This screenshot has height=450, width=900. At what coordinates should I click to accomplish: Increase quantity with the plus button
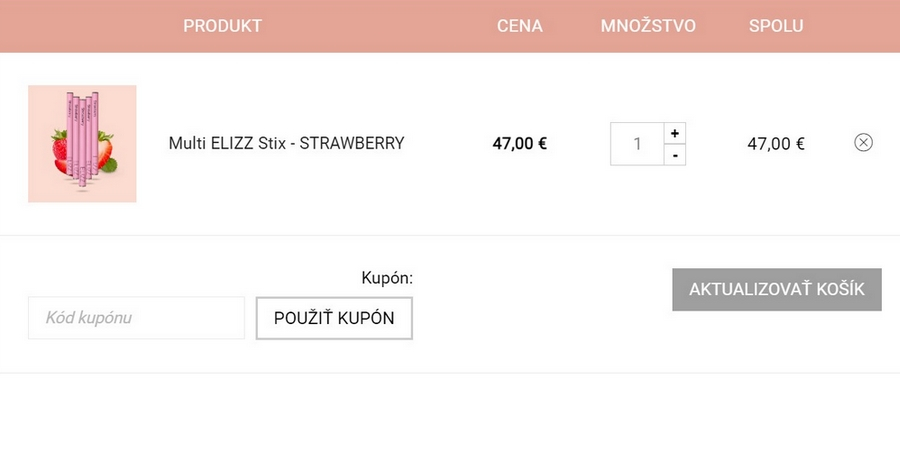coord(674,133)
